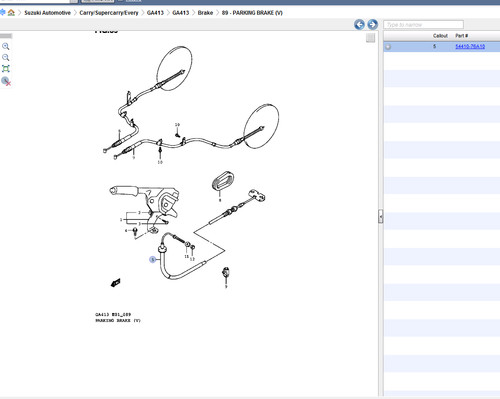Click the zoom in magnifier icon
This screenshot has width=500, height=399.
point(6,46)
